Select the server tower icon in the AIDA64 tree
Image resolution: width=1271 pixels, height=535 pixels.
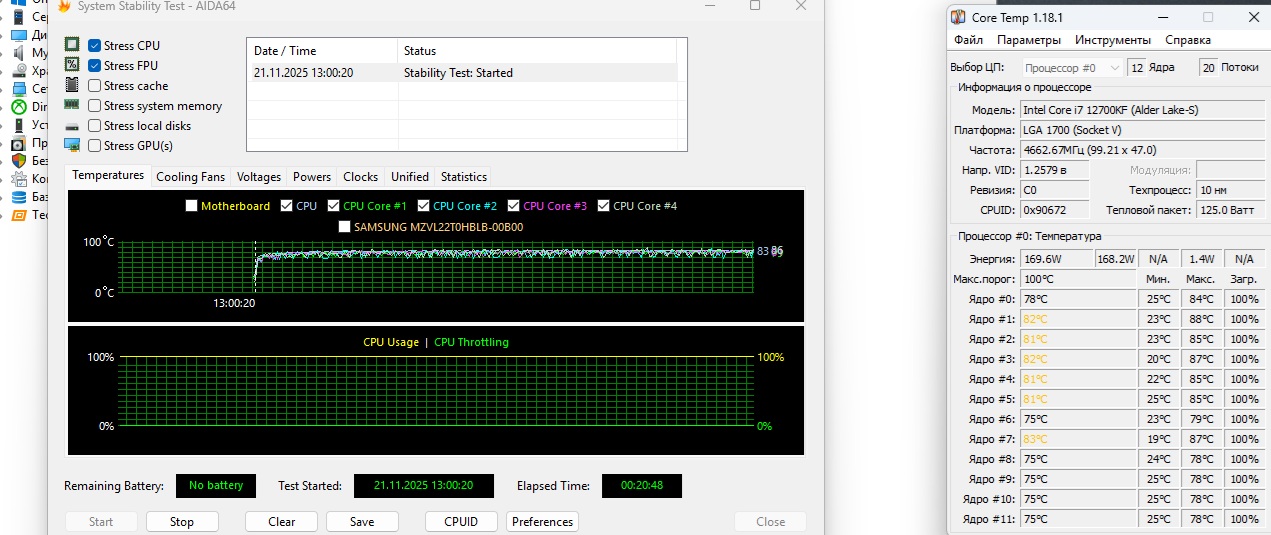(19, 16)
